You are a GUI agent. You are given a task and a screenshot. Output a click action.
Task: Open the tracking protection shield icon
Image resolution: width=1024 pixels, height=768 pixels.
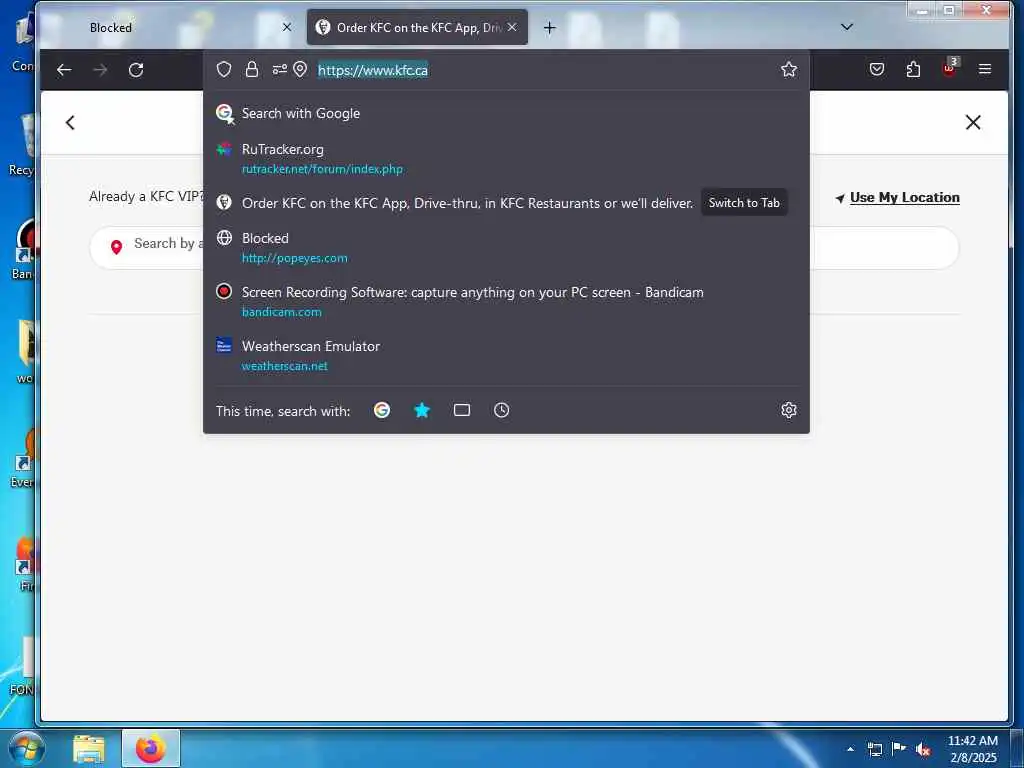(x=224, y=69)
